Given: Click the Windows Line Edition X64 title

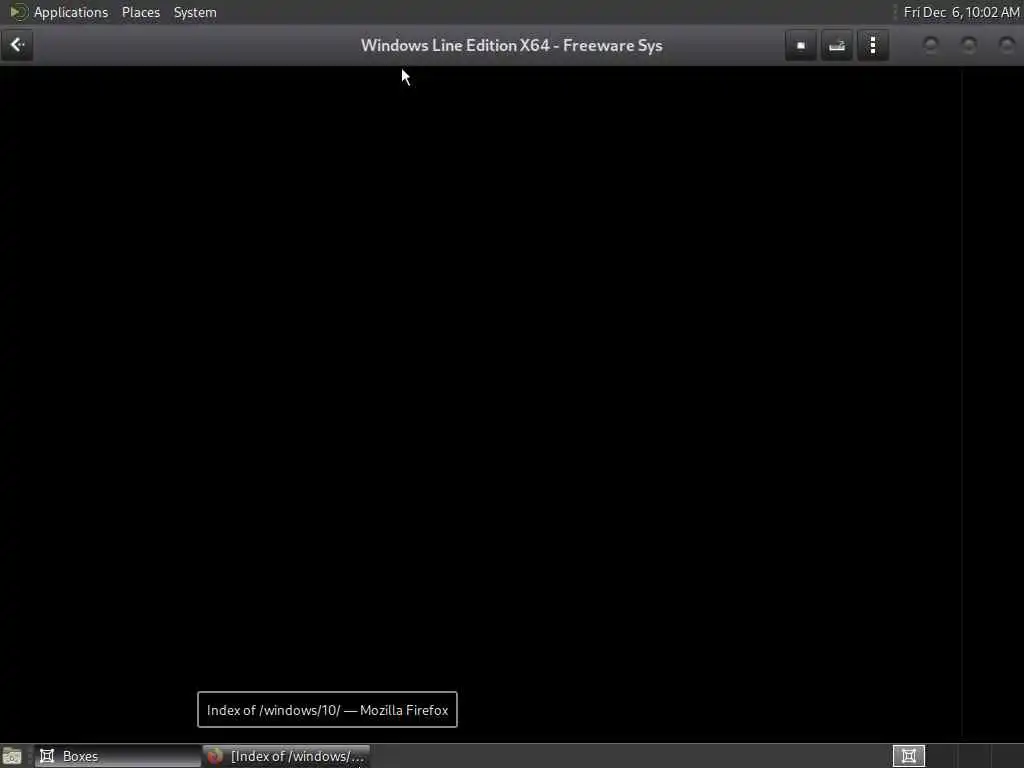Looking at the screenshot, I should pos(511,46).
